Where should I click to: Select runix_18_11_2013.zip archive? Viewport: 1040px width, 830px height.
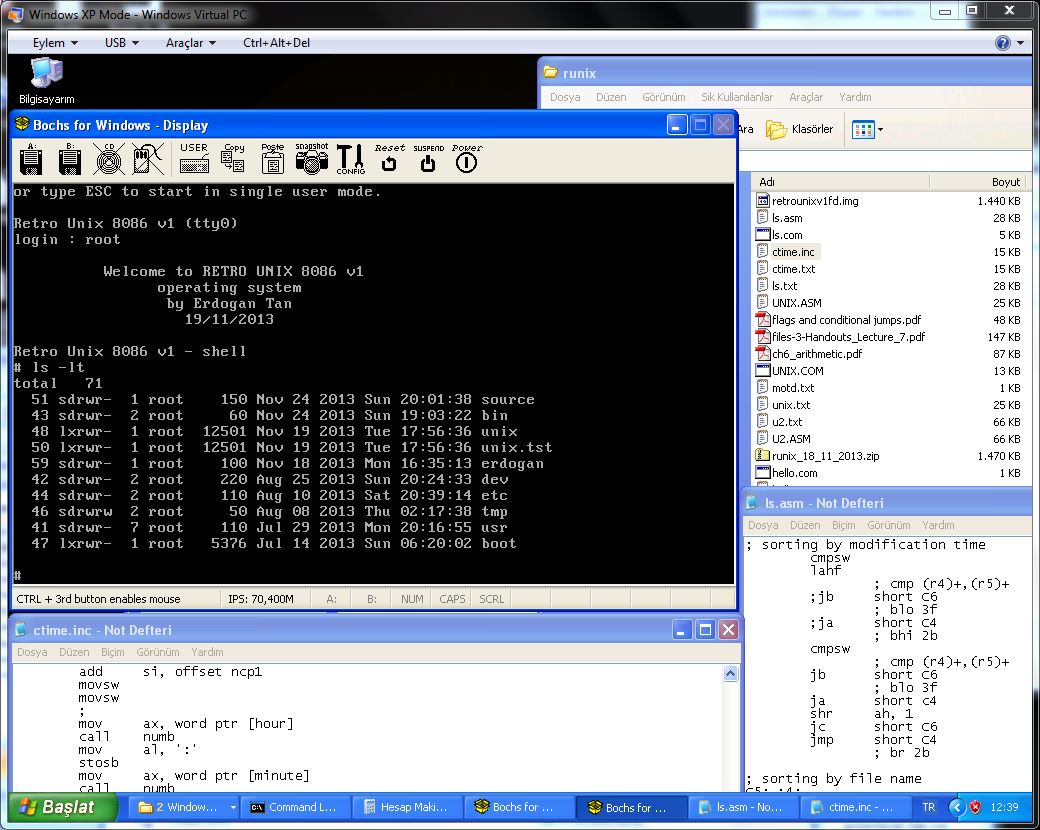pos(818,456)
